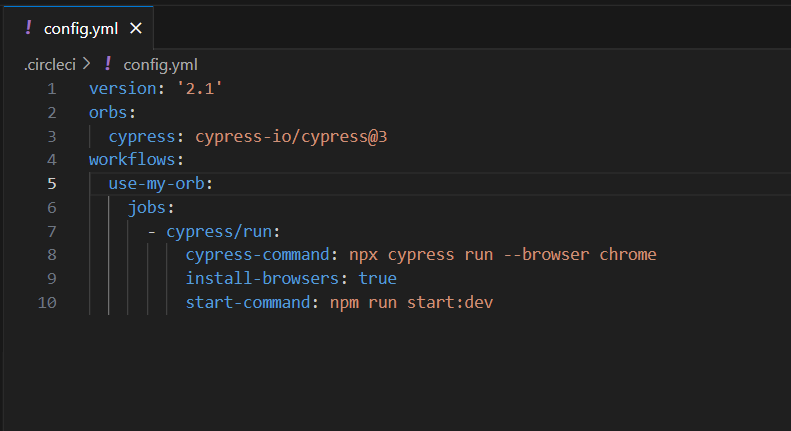The image size is (791, 431).
Task: Click the '2.1' version string
Action: point(199,88)
